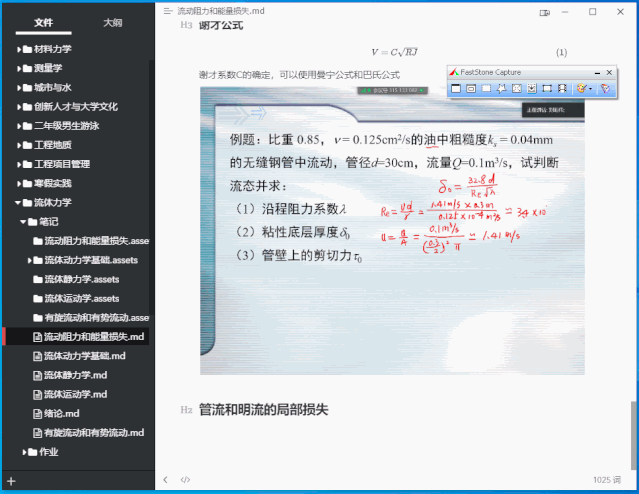Image resolution: width=639 pixels, height=494 pixels.
Task: Select the 有旋流动和有势流动.assets folder
Action: 90,318
